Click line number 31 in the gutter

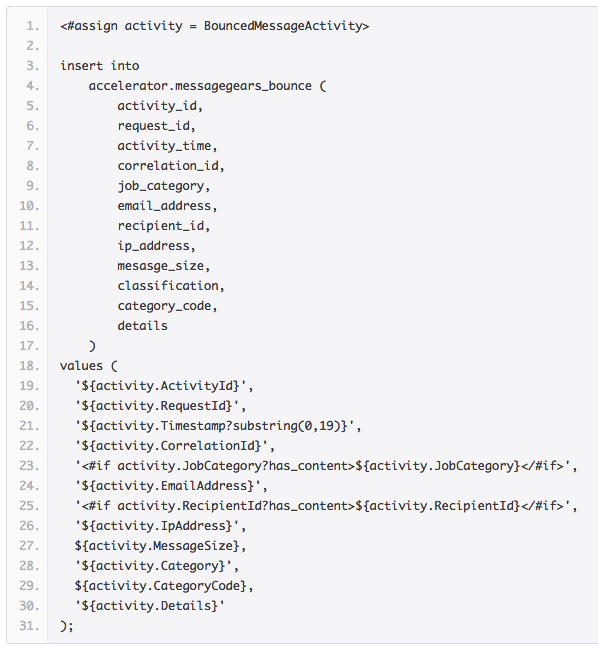point(29,626)
